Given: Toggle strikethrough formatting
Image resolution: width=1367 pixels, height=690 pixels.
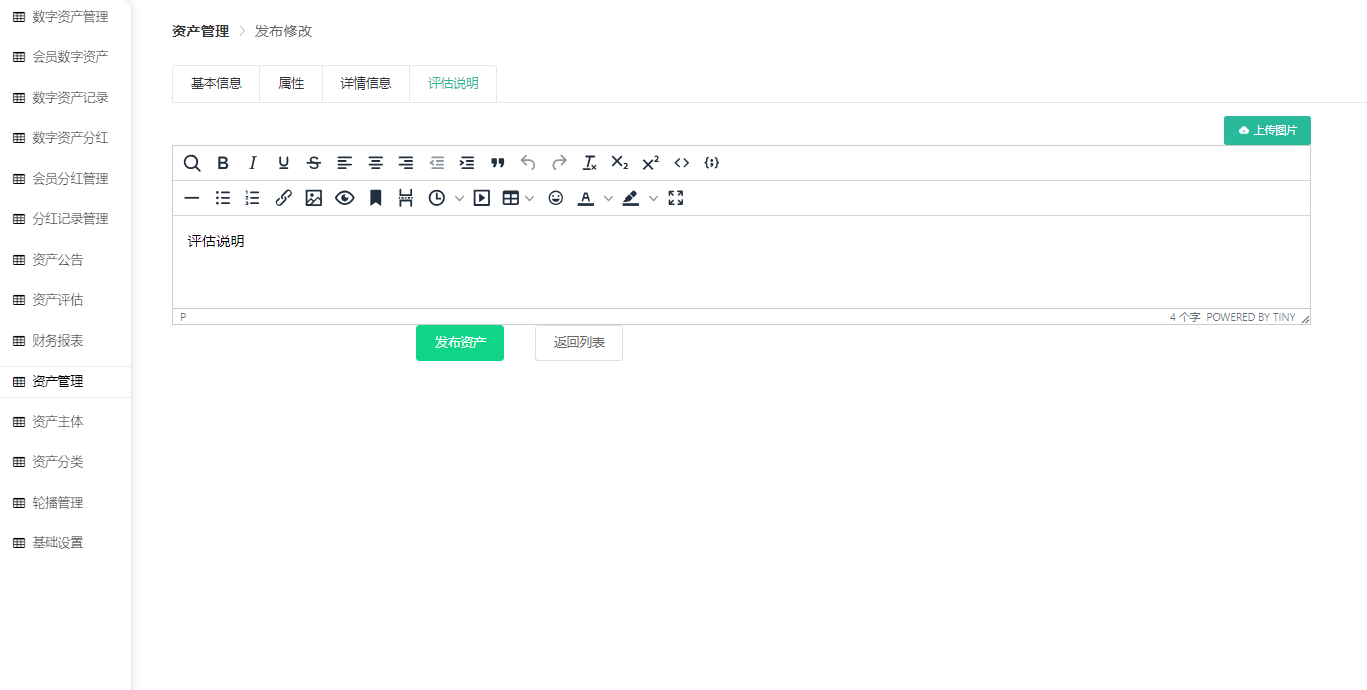Looking at the screenshot, I should 314,163.
